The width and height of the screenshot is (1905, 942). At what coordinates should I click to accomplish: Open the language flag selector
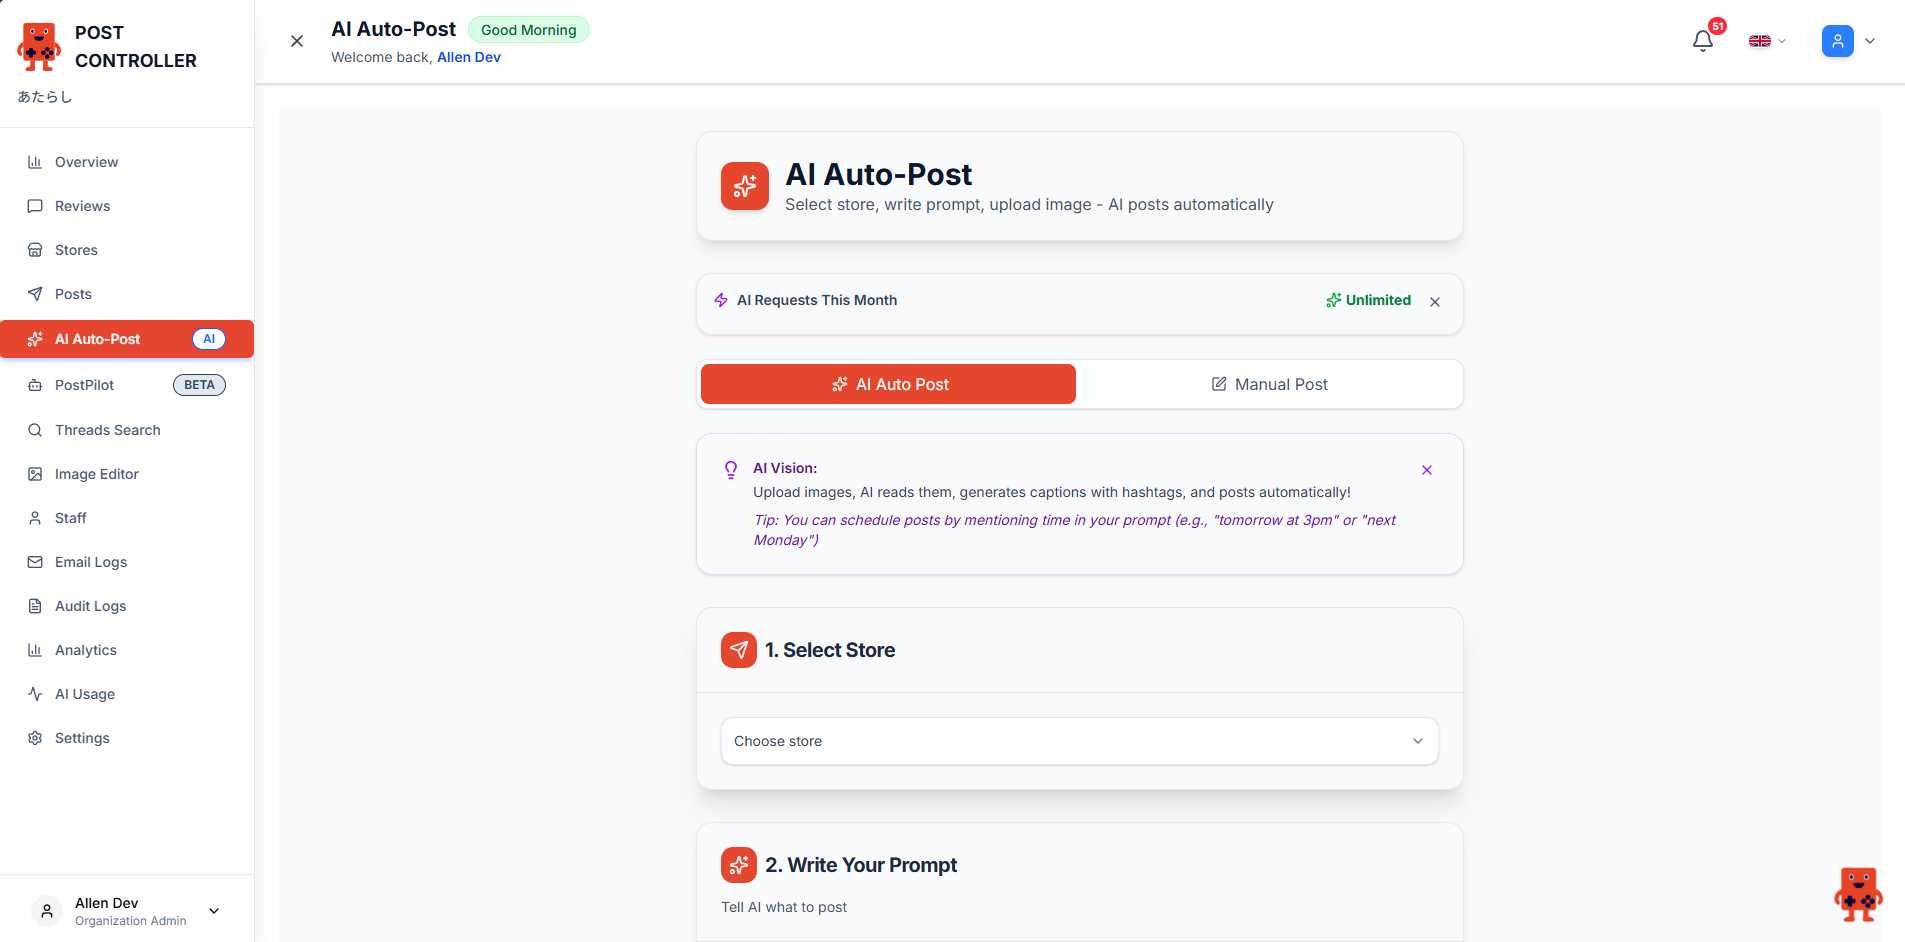pos(1766,41)
